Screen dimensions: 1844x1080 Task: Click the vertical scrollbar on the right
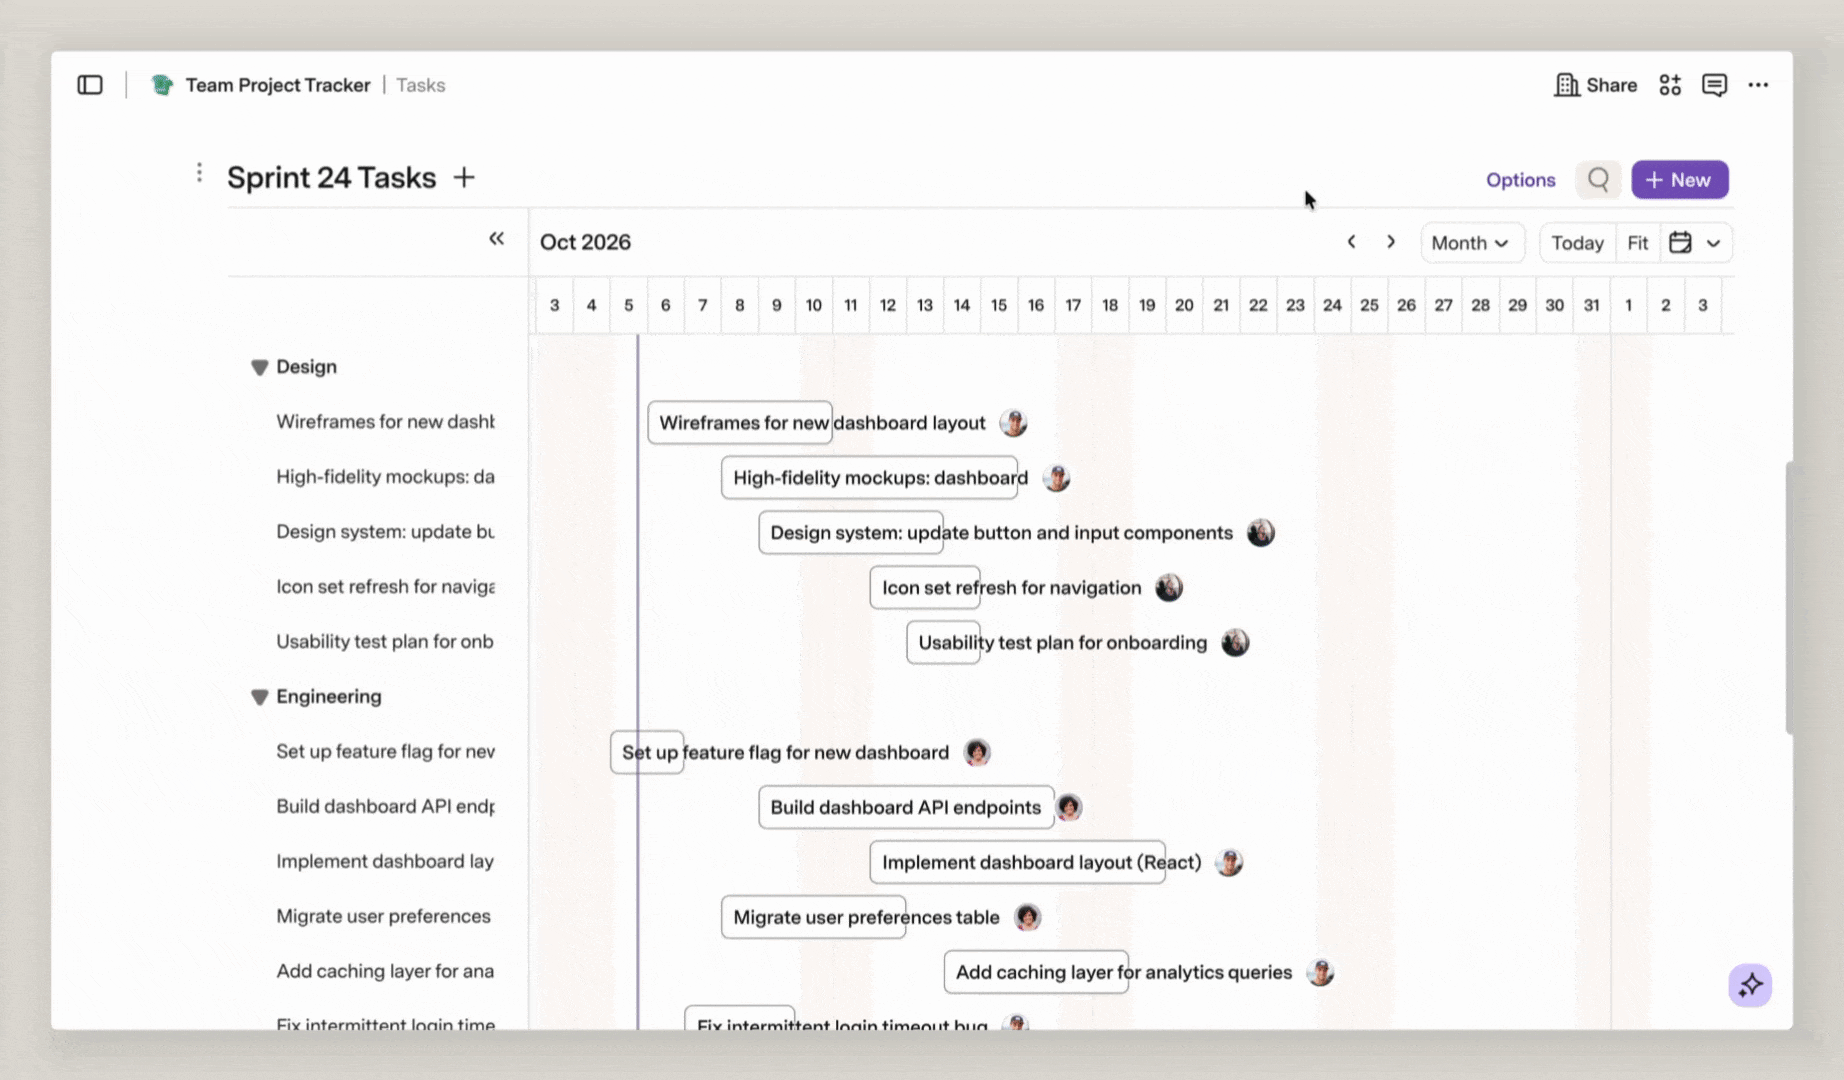pos(1788,598)
